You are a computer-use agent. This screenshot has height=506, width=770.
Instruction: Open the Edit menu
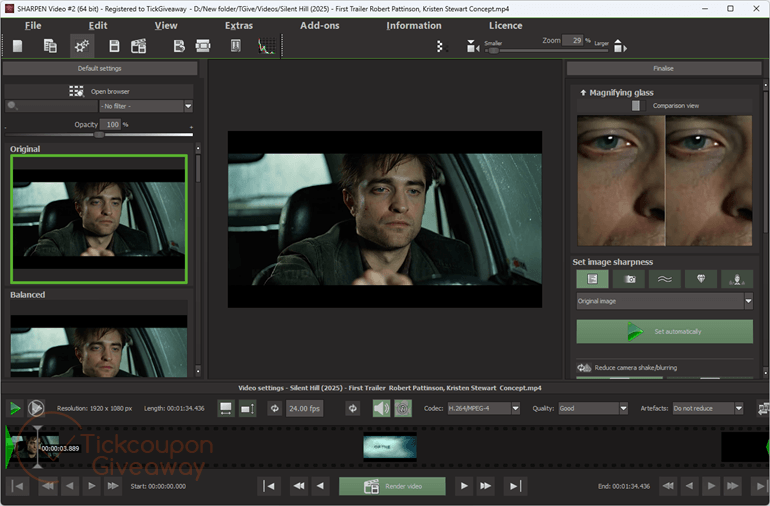click(x=98, y=26)
